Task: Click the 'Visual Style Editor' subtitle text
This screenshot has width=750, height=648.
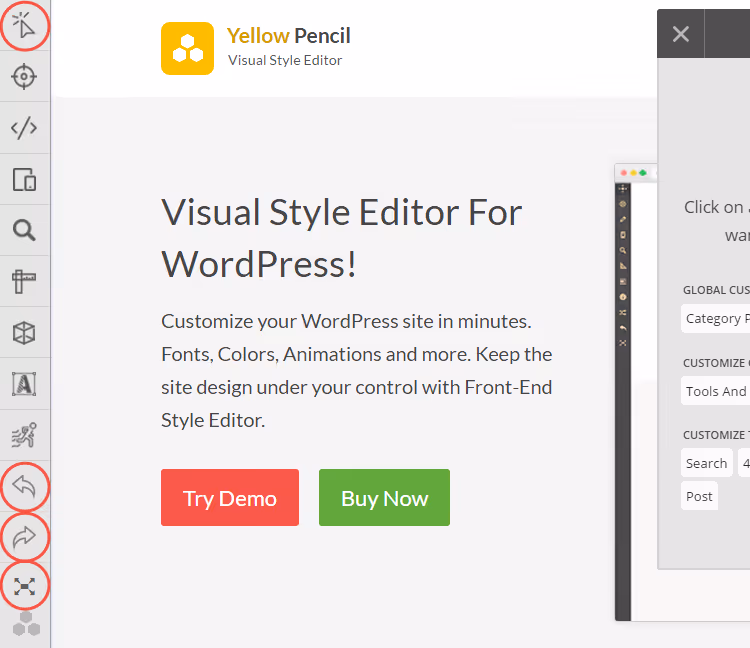Action: [285, 60]
